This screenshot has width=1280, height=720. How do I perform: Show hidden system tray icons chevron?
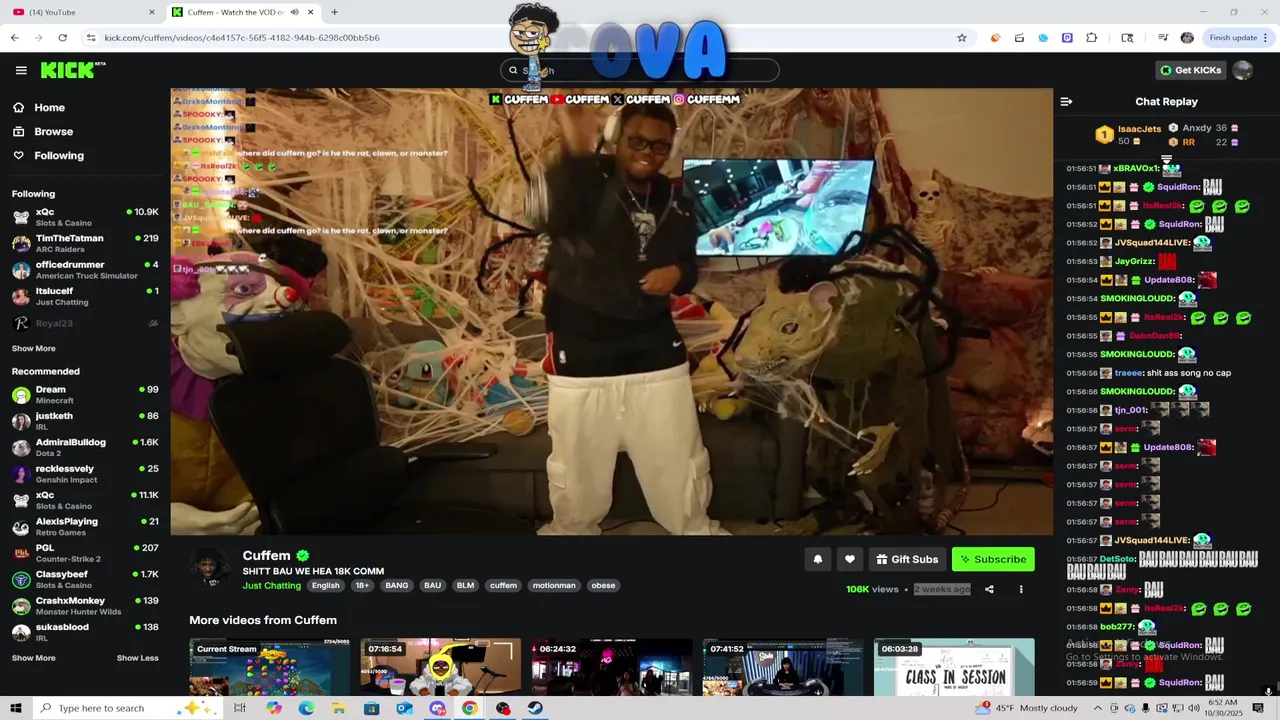click(x=1098, y=708)
